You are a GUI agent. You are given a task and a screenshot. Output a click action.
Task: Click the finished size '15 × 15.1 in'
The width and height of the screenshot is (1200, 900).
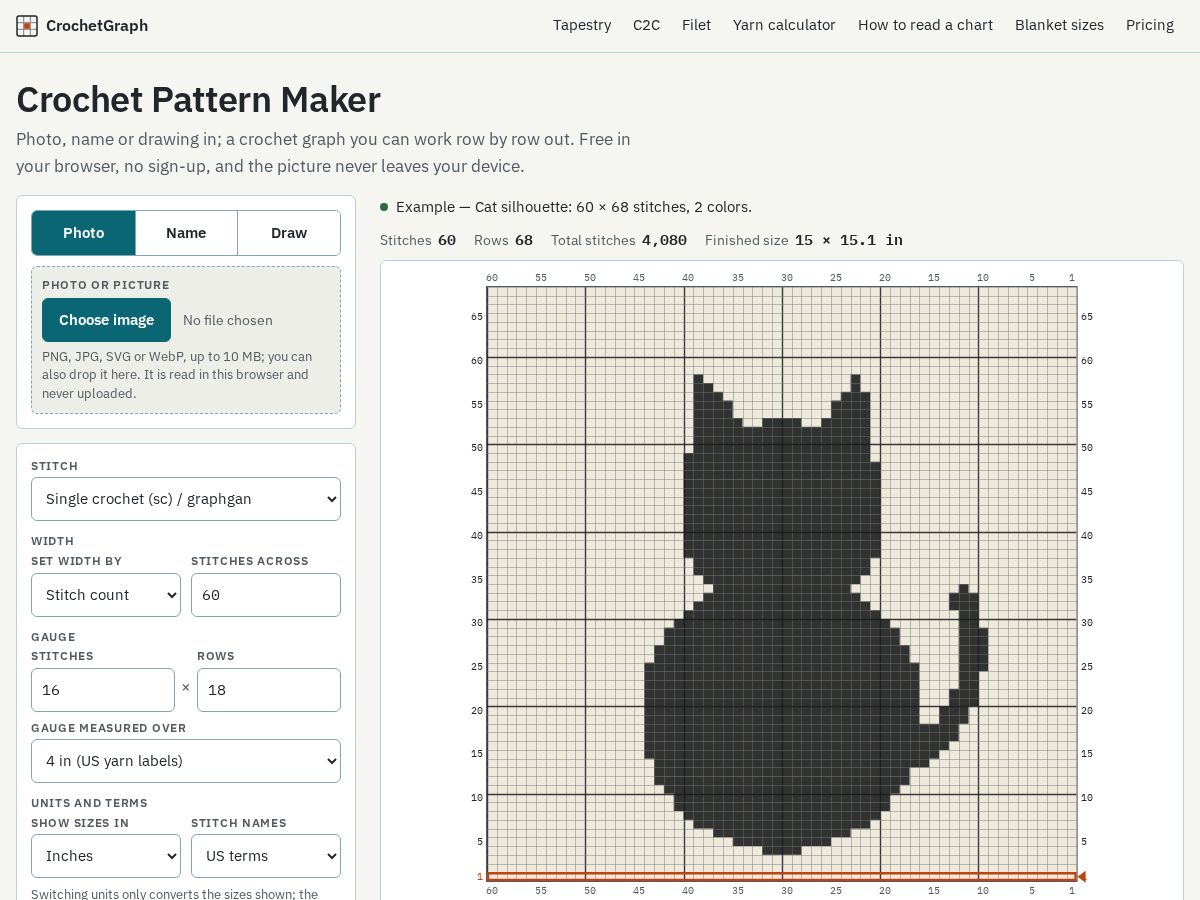849,240
